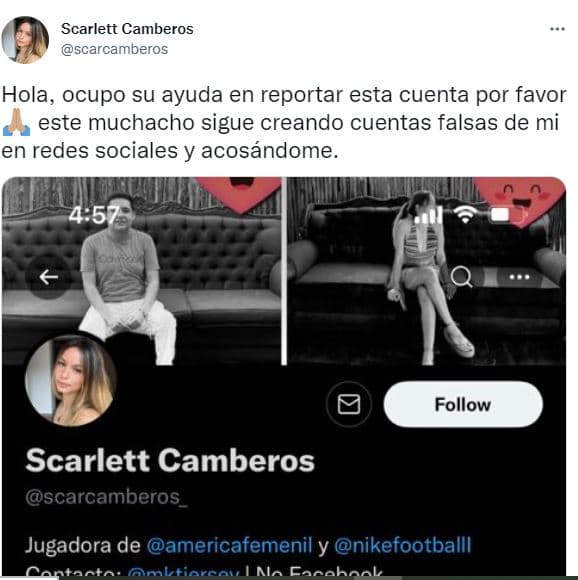Click the envelope message icon
Viewport: 578px width, 580px height.
coord(349,404)
